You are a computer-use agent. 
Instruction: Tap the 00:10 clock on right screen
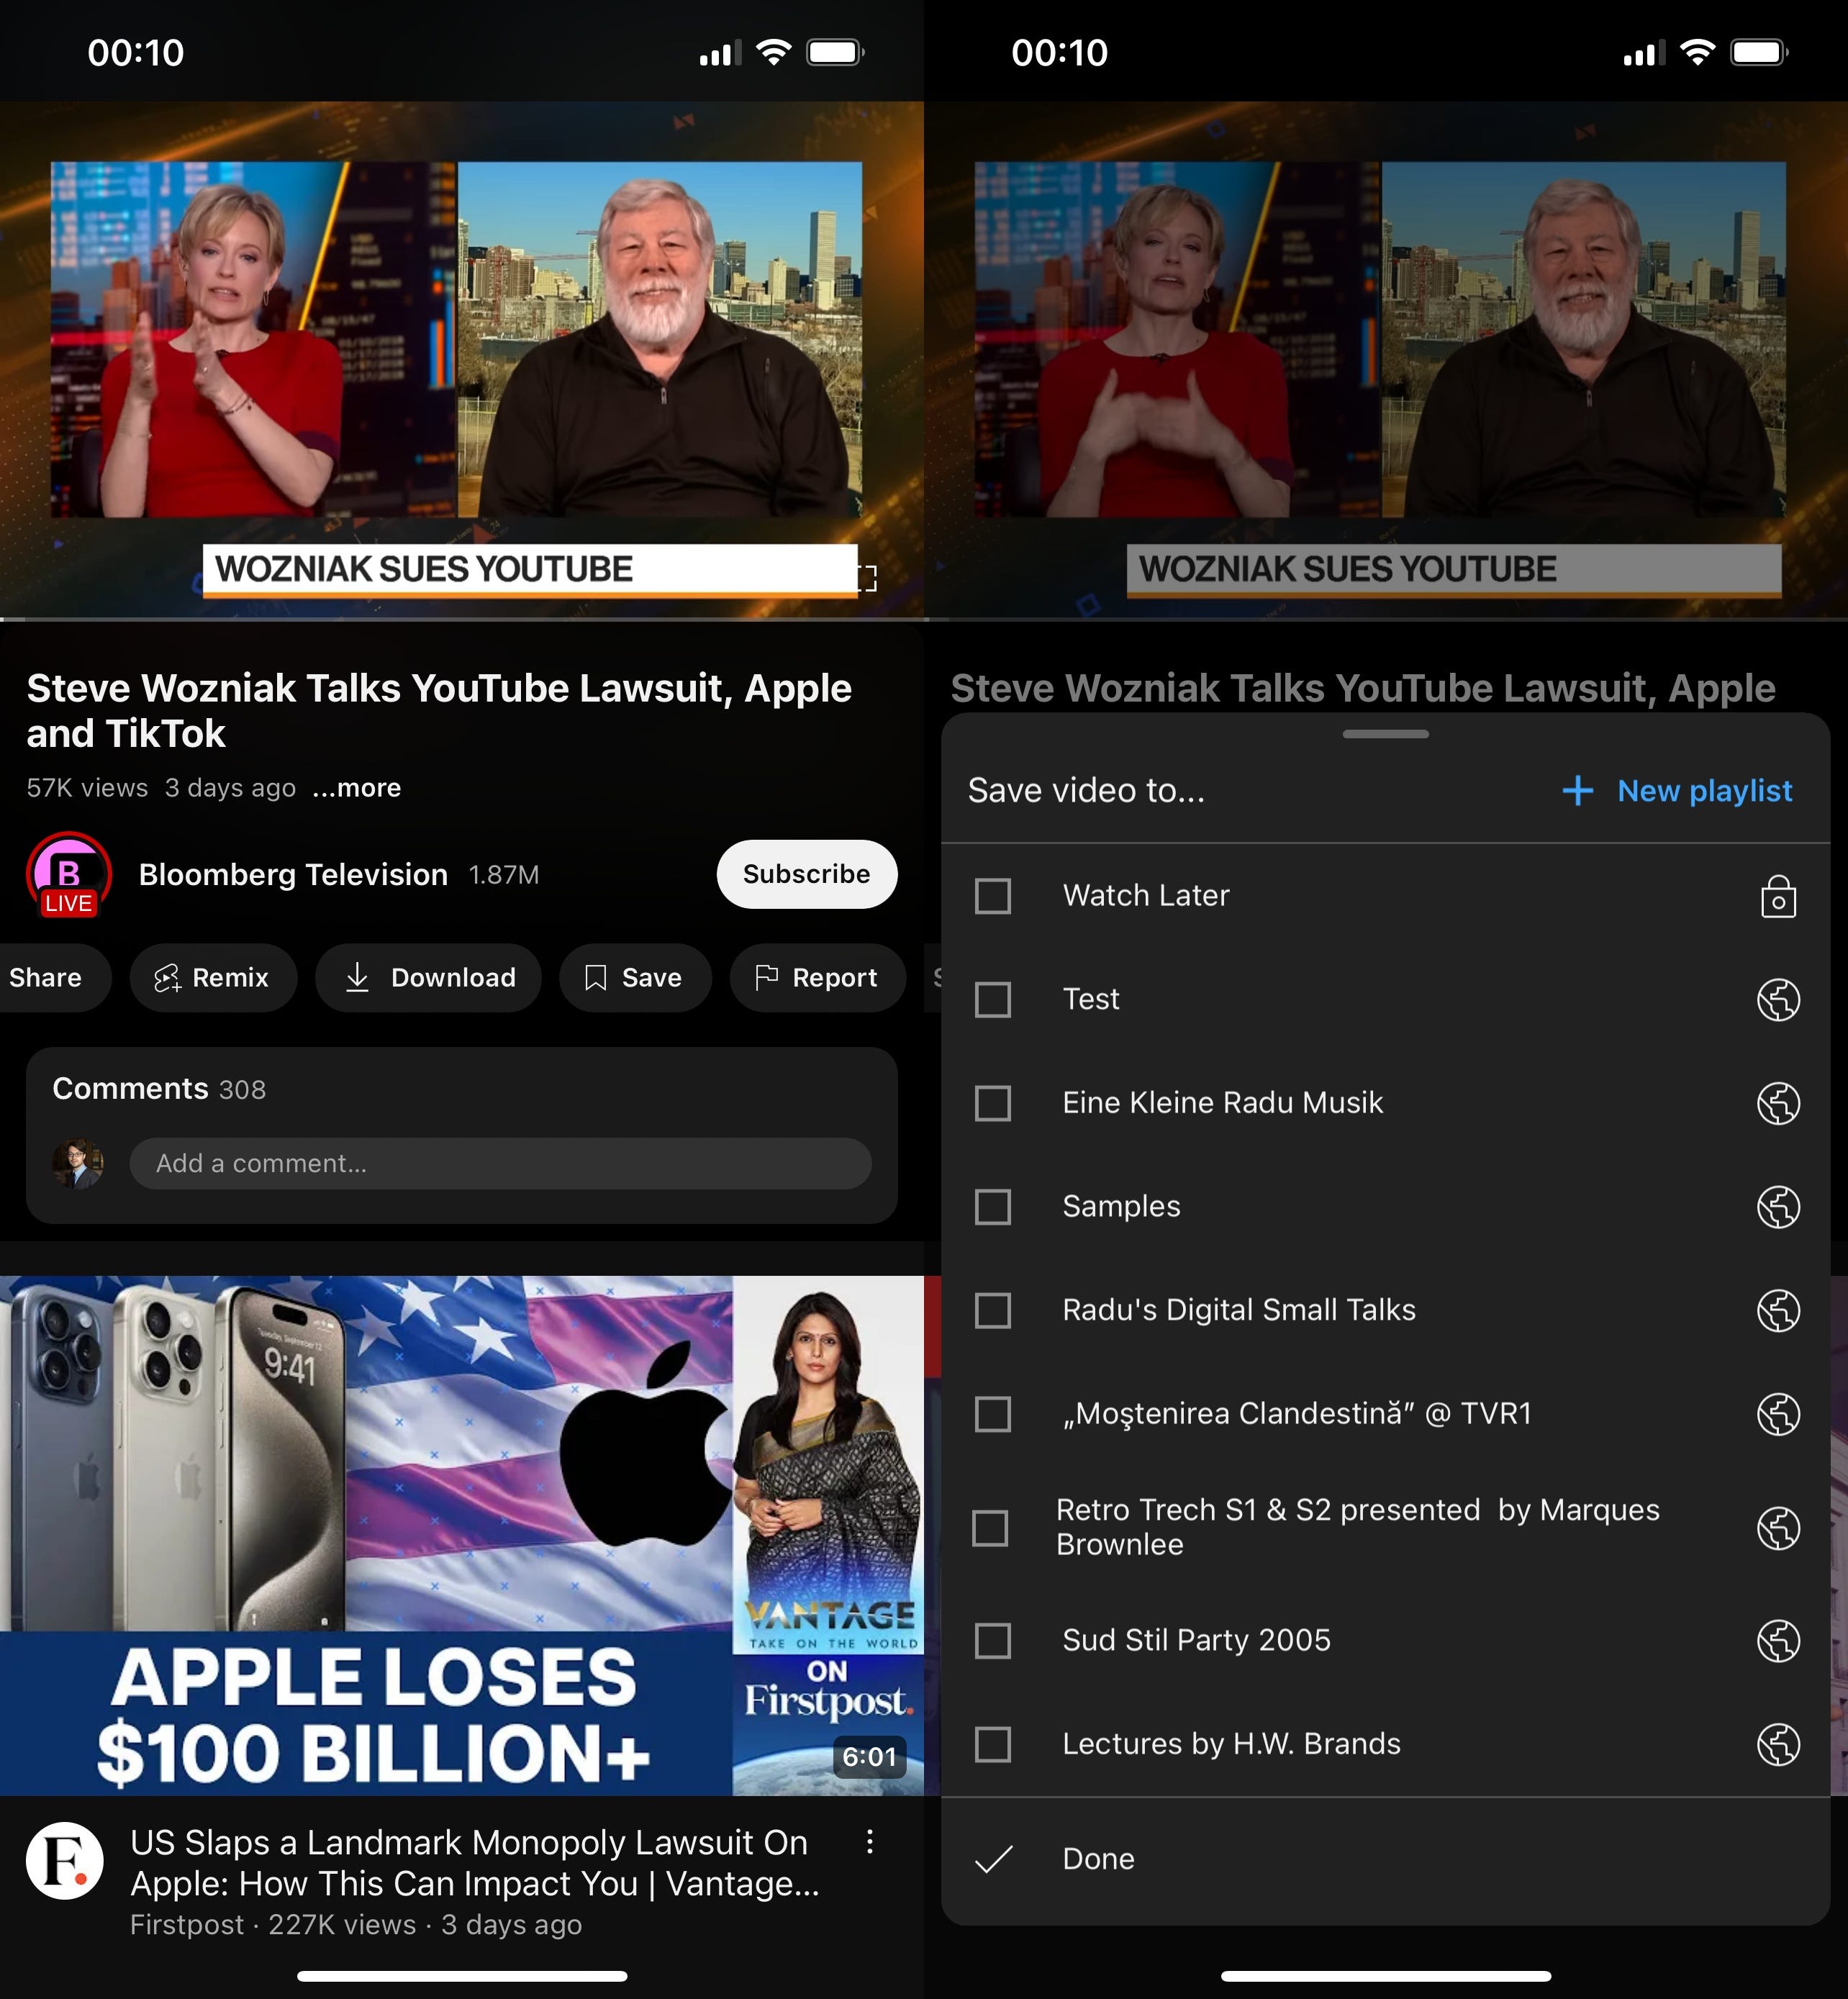coord(1059,53)
